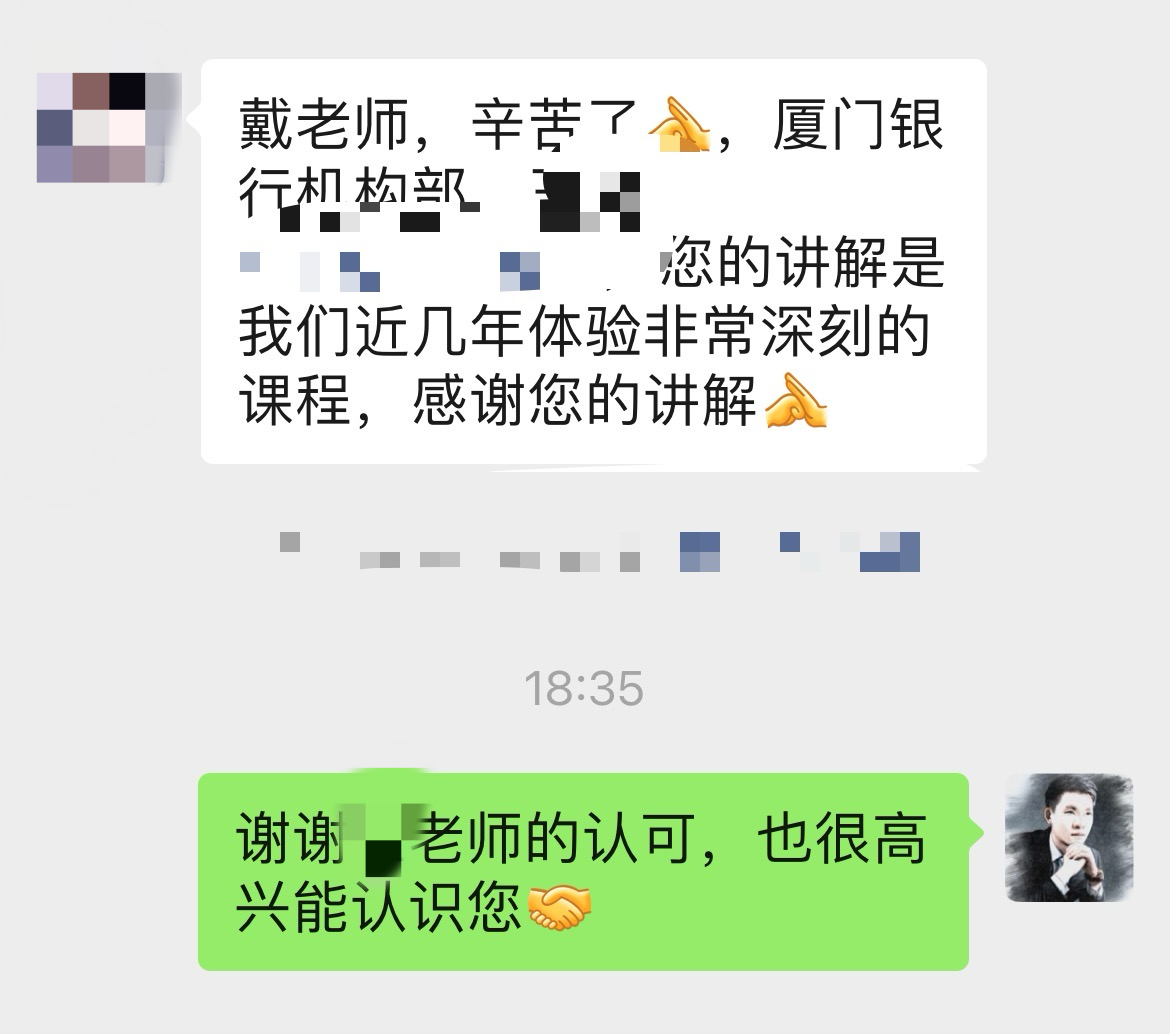Click the blurred gray-blue line below white bubble
Viewport: 1170px width, 1034px height.
(x=599, y=552)
